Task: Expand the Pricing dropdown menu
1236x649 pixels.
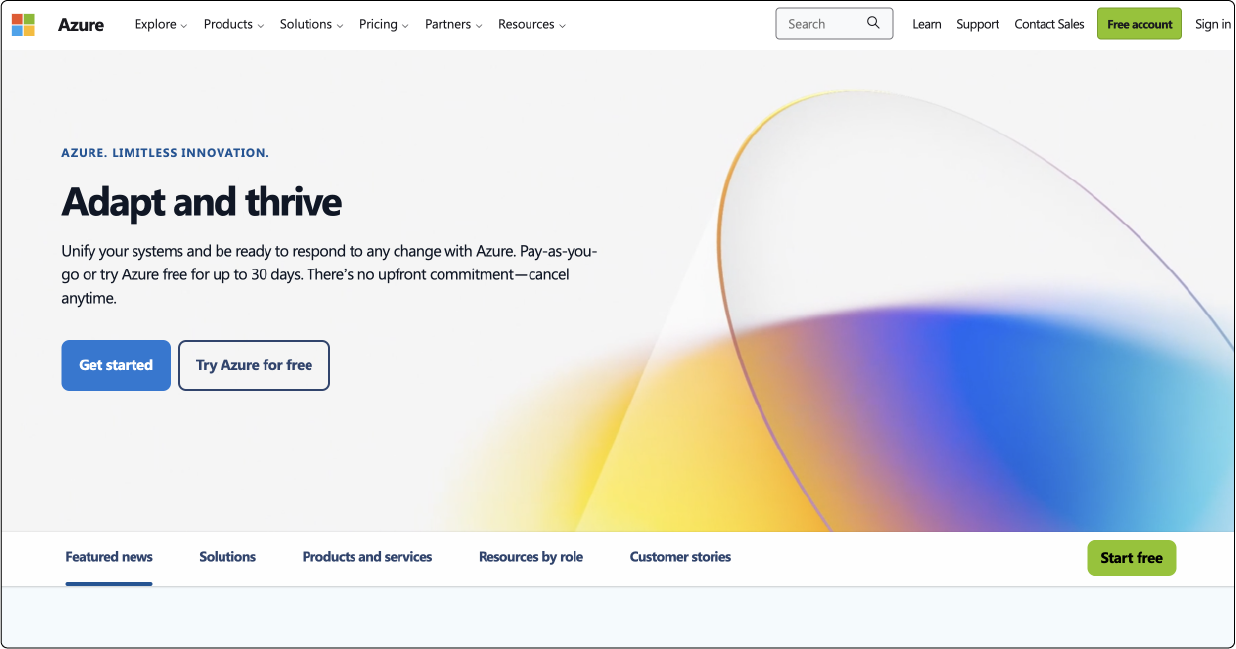Action: 384,24
